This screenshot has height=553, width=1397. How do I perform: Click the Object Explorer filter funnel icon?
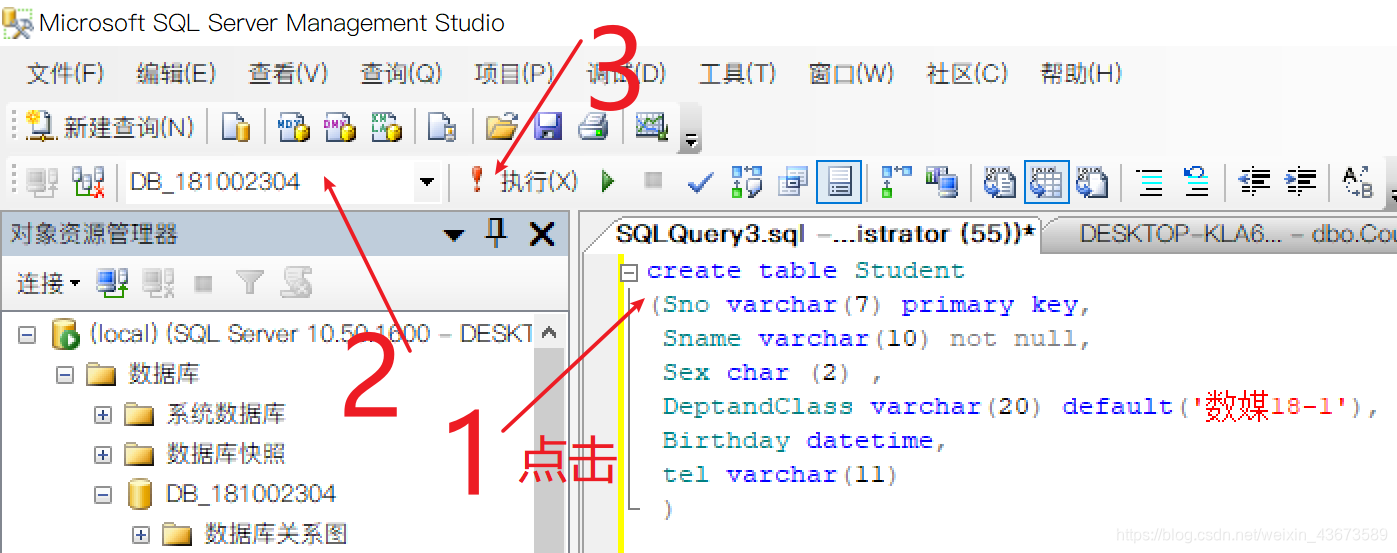pyautogui.click(x=250, y=284)
